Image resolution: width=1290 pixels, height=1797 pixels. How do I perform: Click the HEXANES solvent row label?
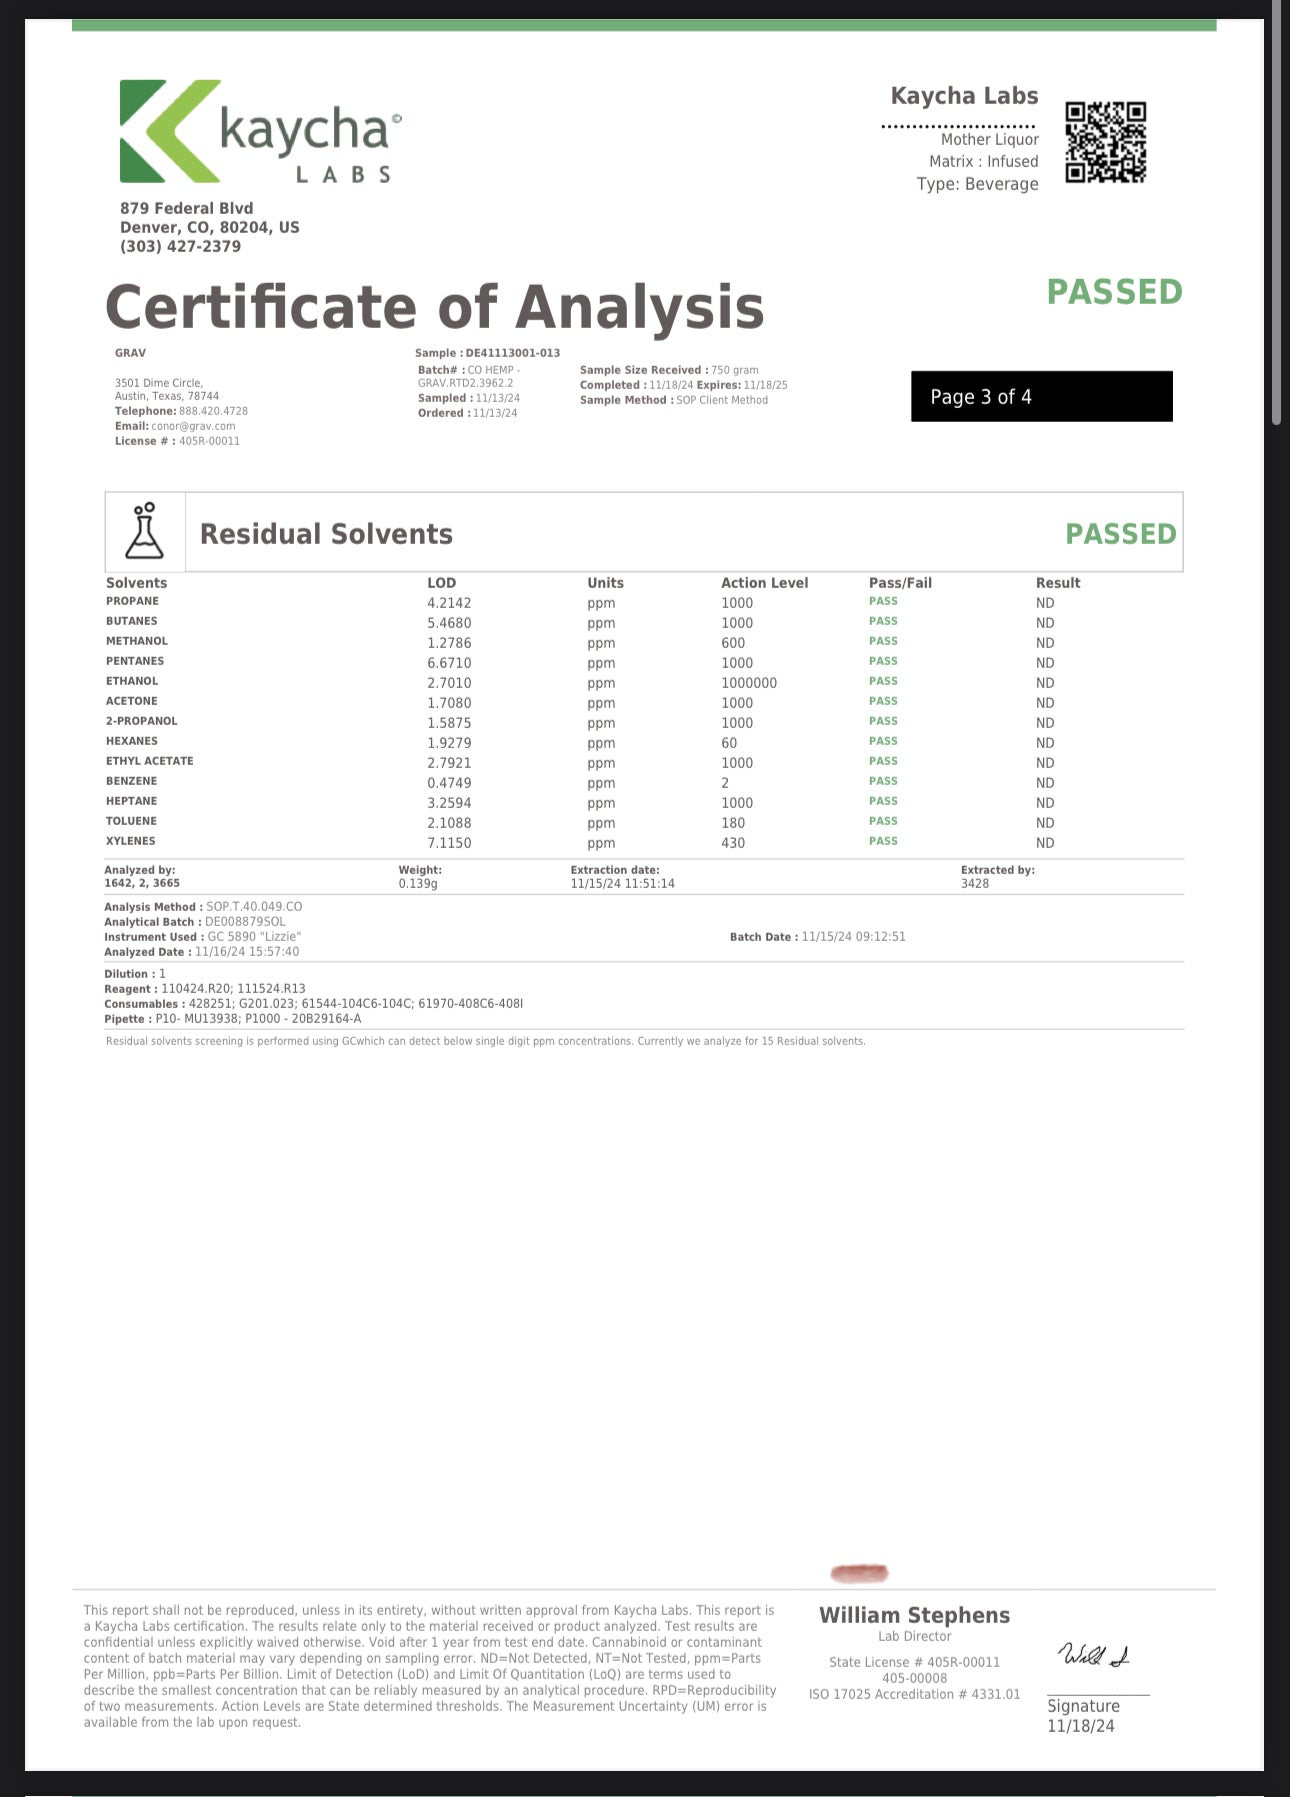[x=131, y=741]
